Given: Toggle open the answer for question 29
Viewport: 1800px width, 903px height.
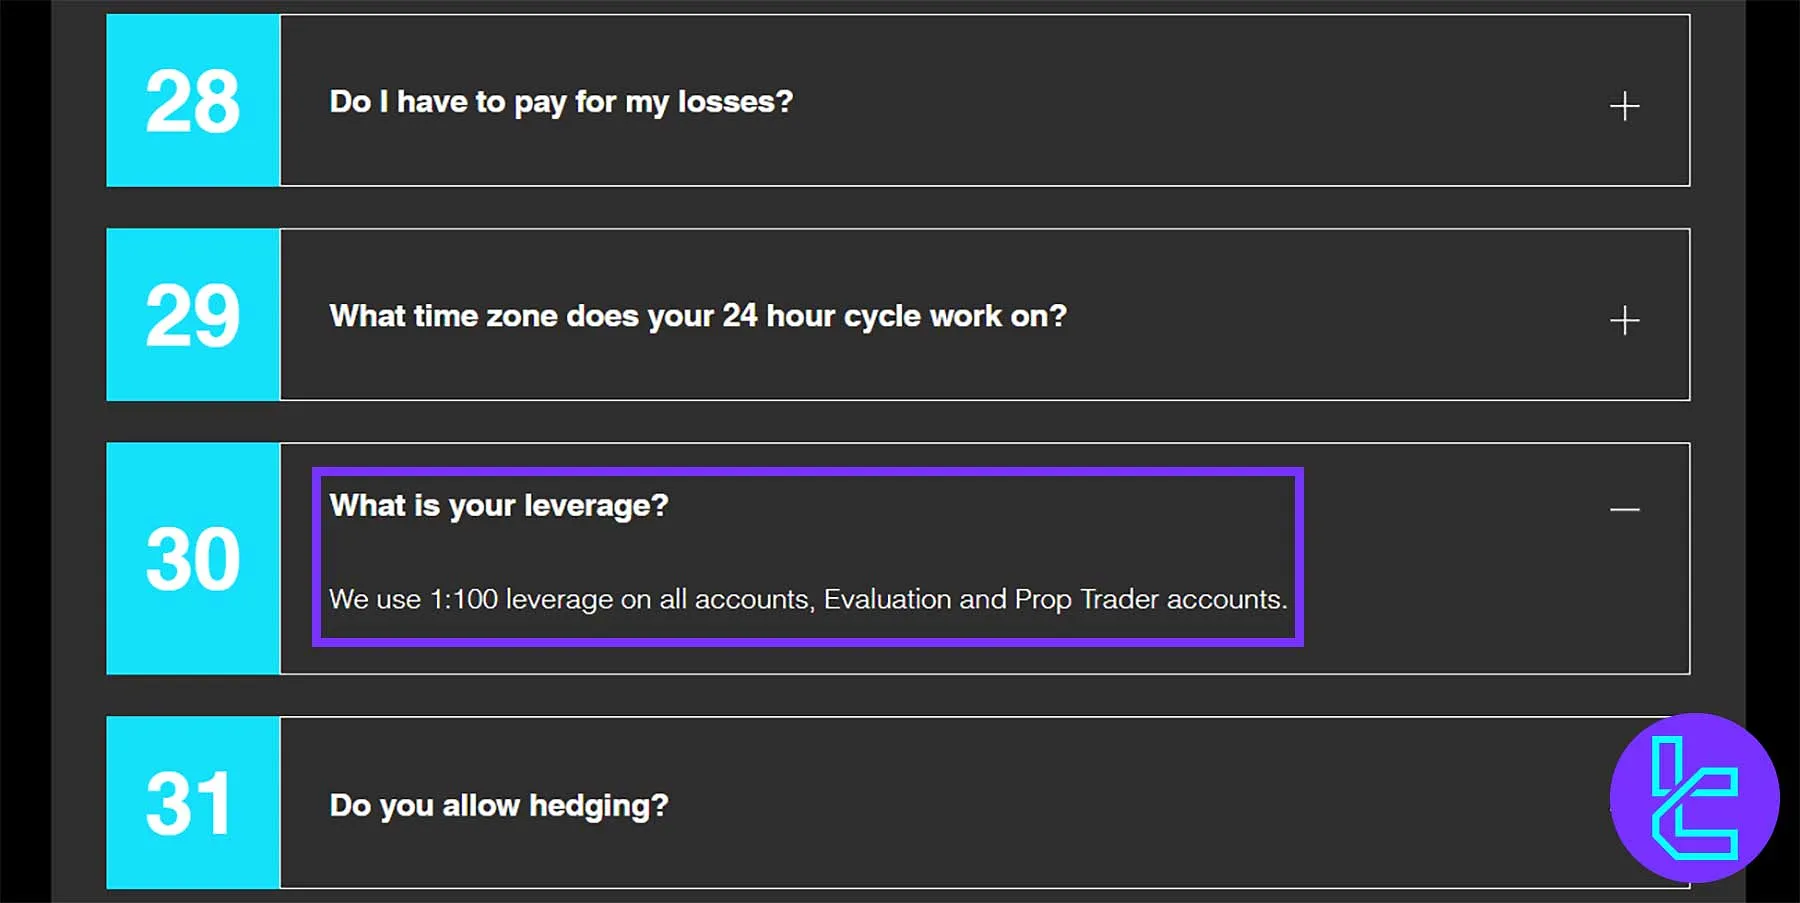Looking at the screenshot, I should tap(1626, 321).
